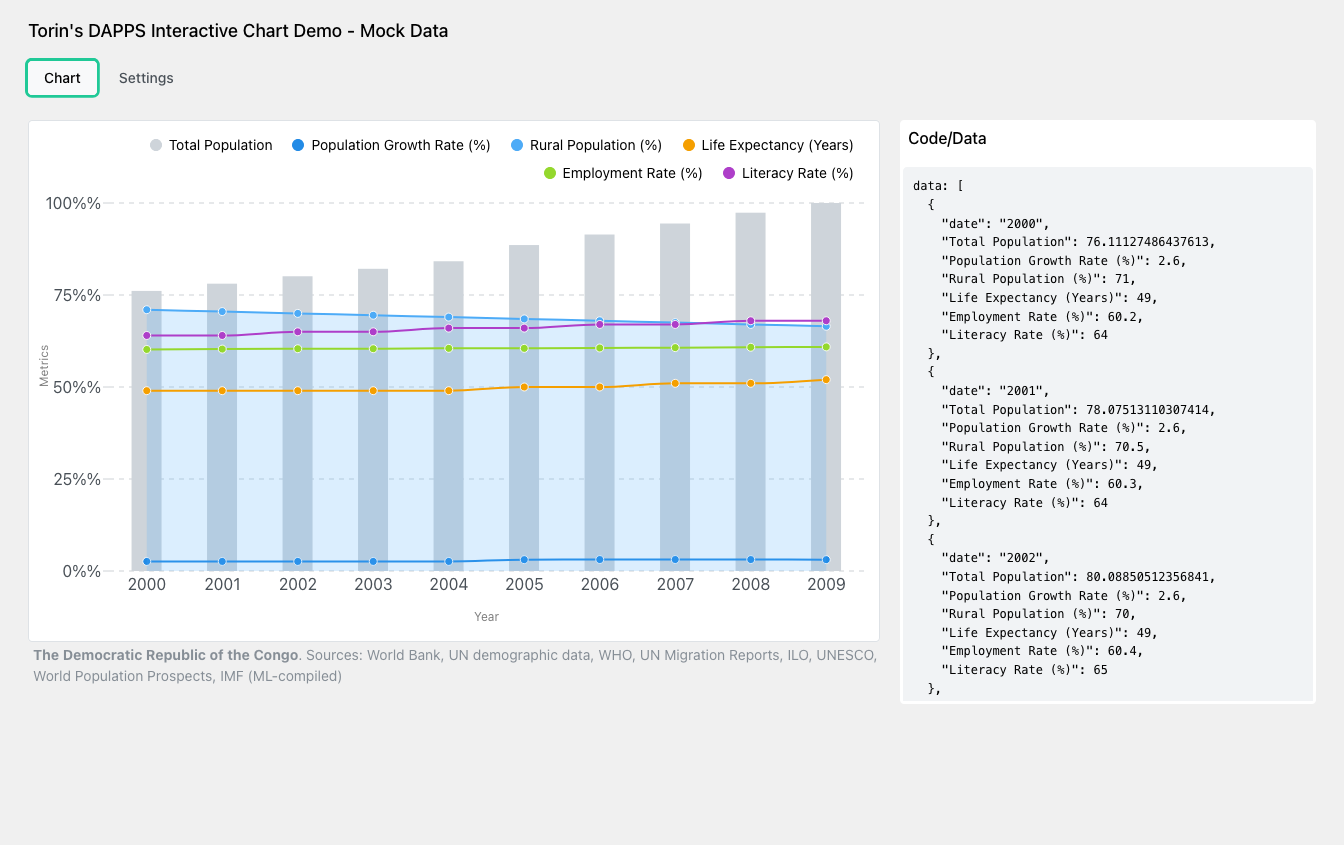Click the 0%% y-axis label

click(x=82, y=571)
